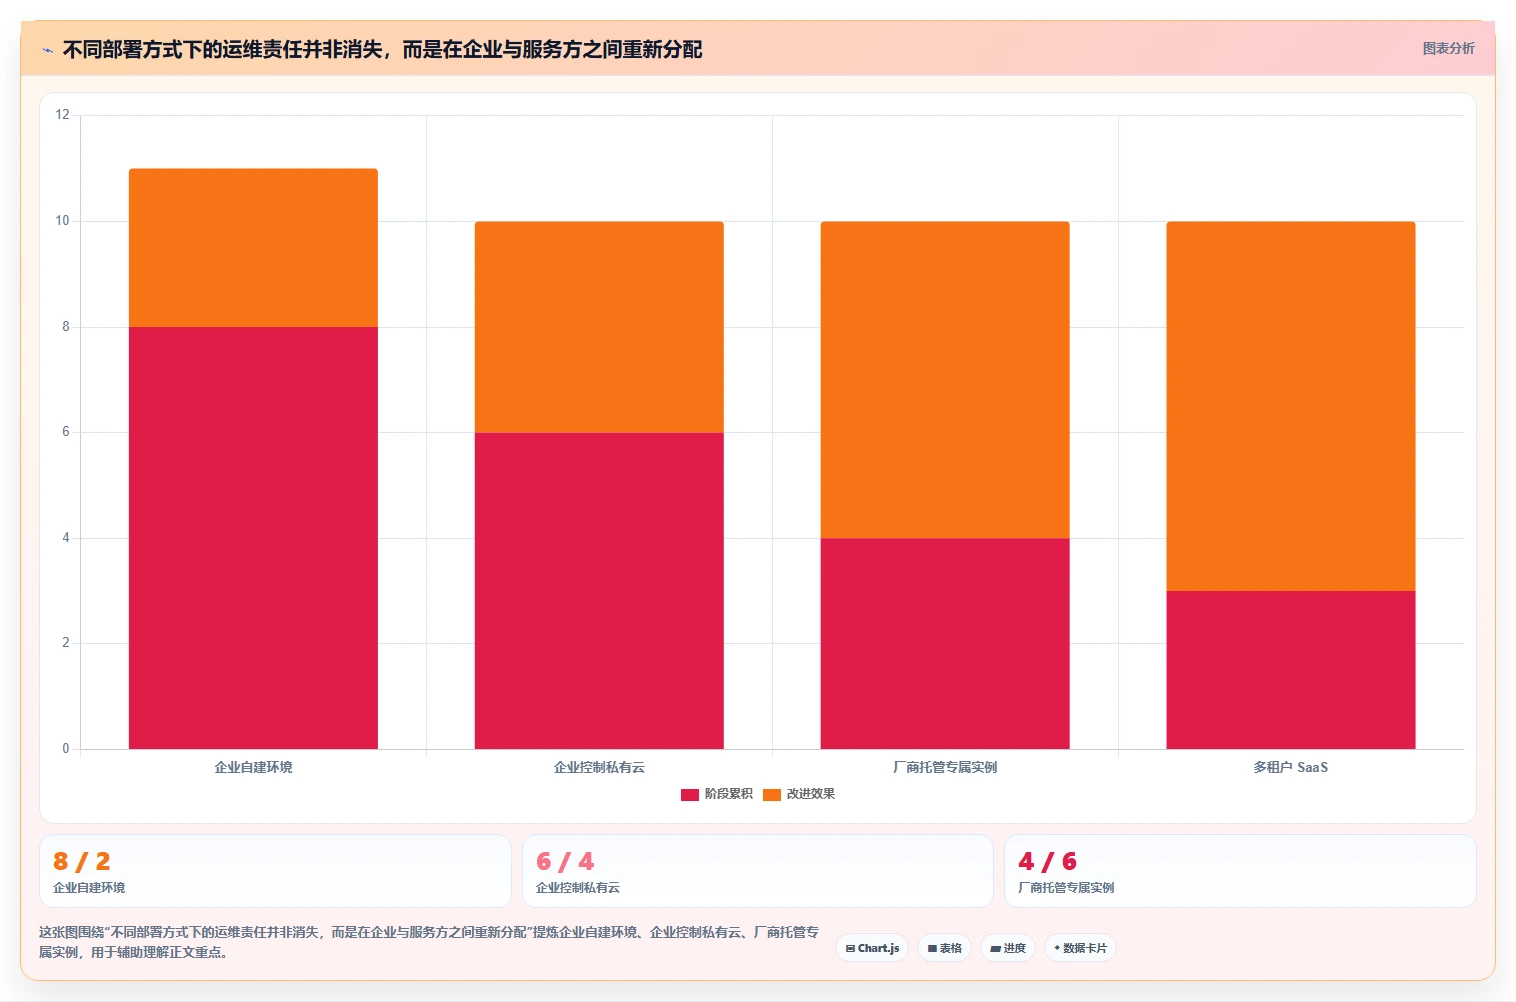Click the y-axis value 12

point(63,115)
